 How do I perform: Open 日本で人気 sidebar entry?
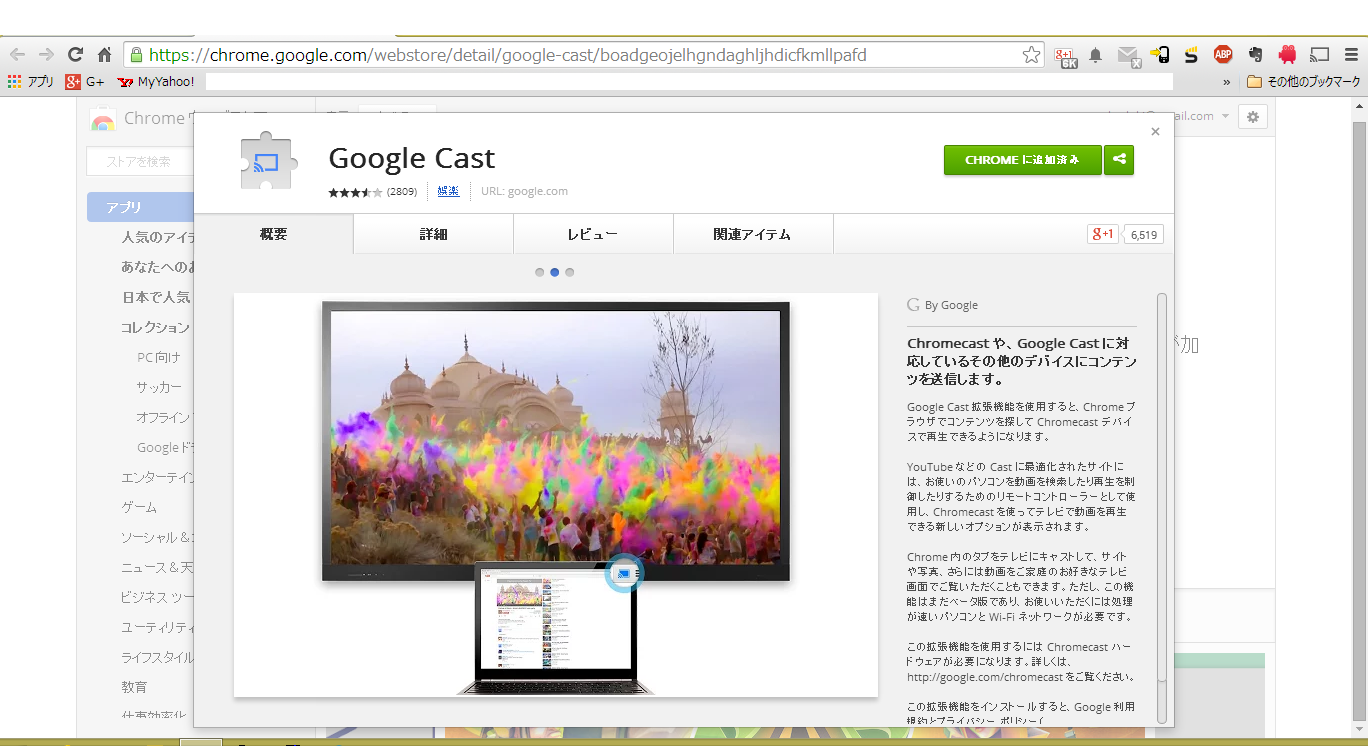156,297
